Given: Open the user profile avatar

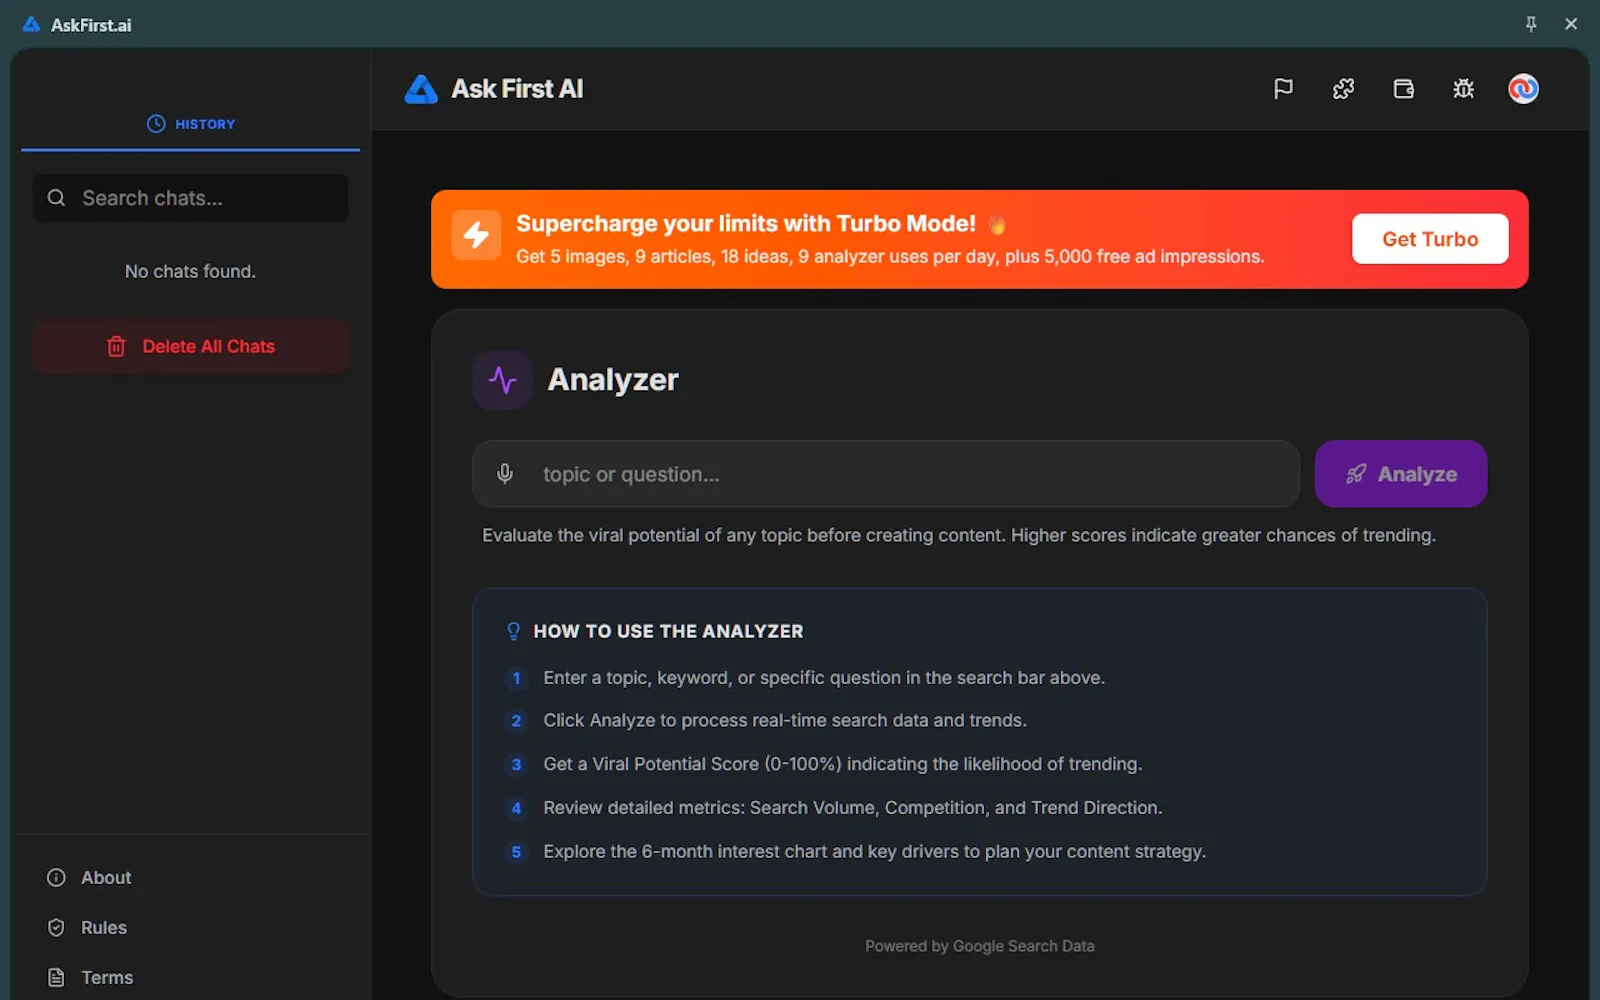Looking at the screenshot, I should pyautogui.click(x=1523, y=89).
